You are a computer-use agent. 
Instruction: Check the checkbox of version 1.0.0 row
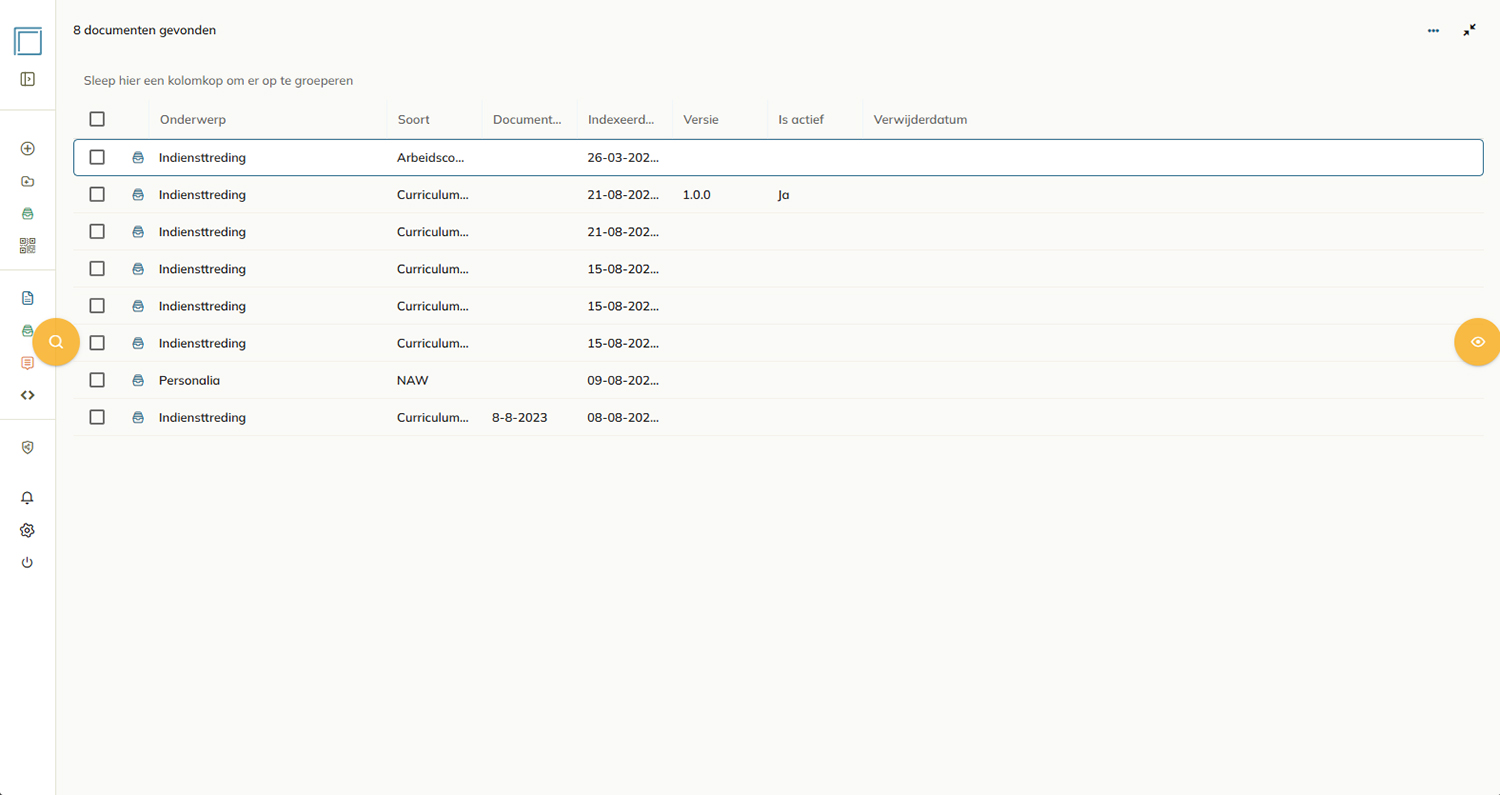tap(97, 194)
